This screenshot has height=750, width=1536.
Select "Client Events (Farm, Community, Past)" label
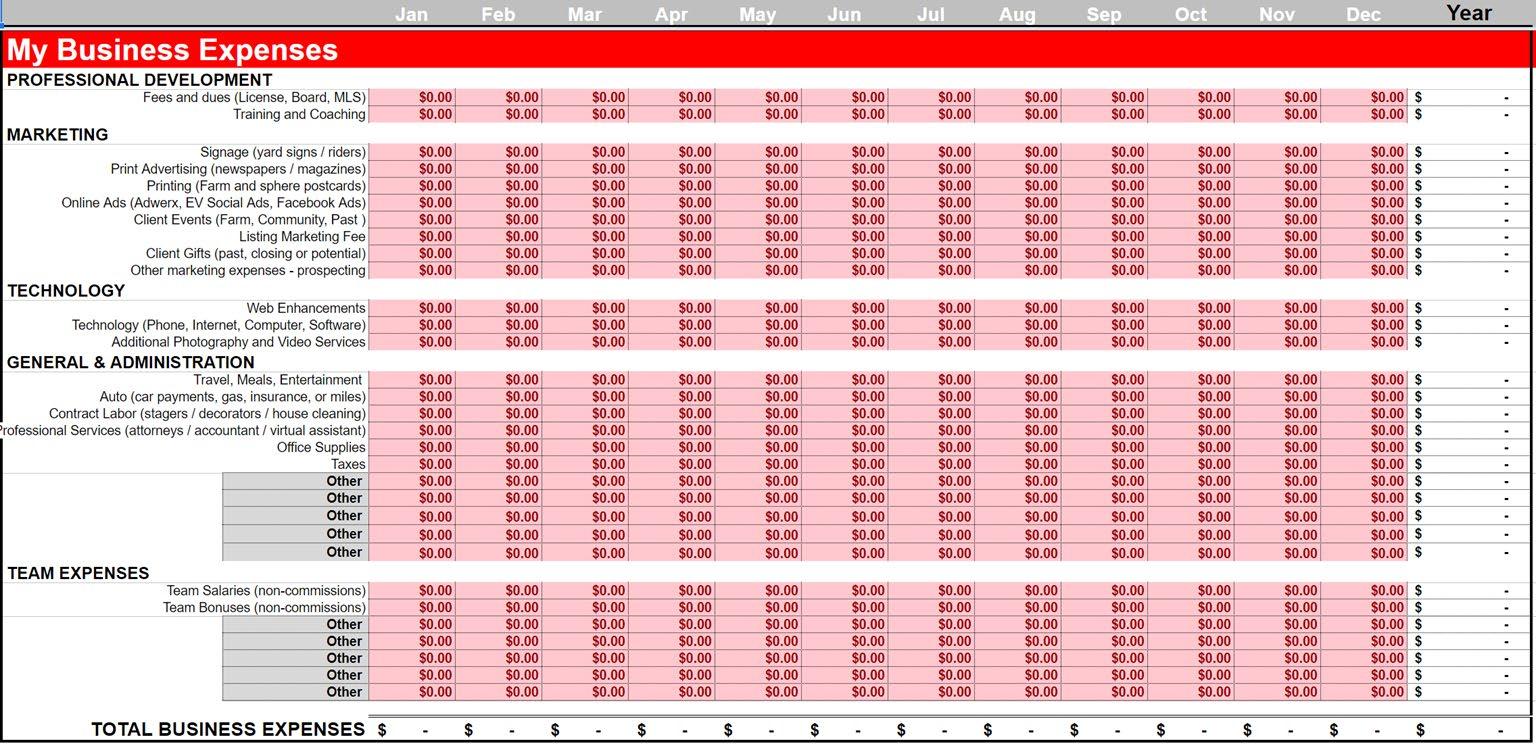[x=250, y=220]
